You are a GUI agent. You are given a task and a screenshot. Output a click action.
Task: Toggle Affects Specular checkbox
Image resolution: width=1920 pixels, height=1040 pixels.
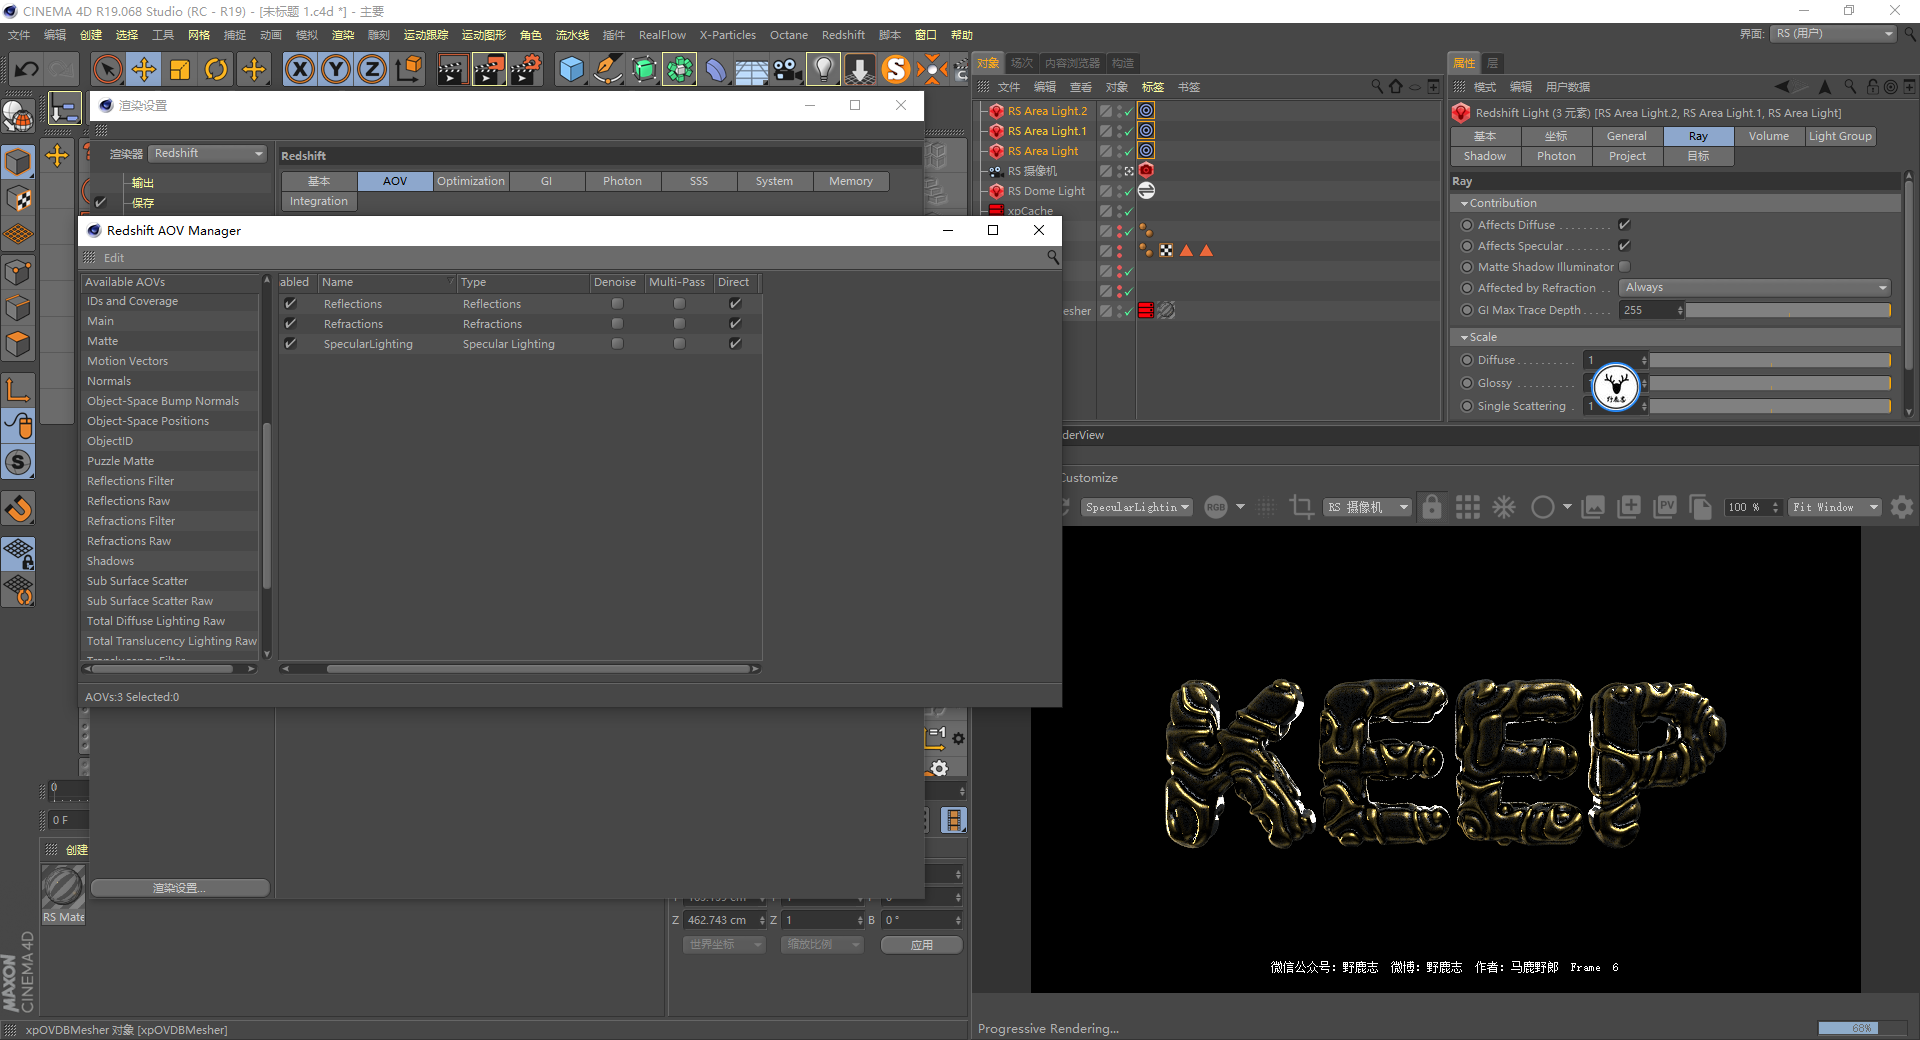point(1624,246)
